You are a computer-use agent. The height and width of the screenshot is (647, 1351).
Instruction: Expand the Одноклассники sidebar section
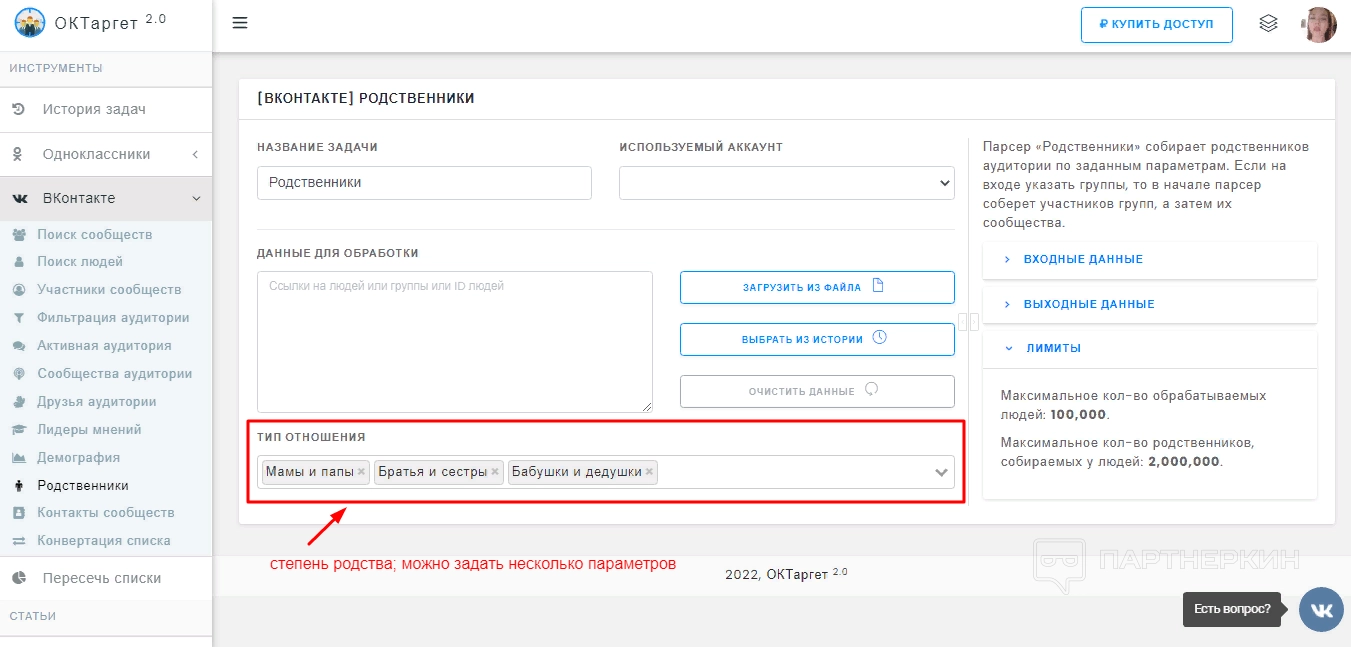coord(106,154)
